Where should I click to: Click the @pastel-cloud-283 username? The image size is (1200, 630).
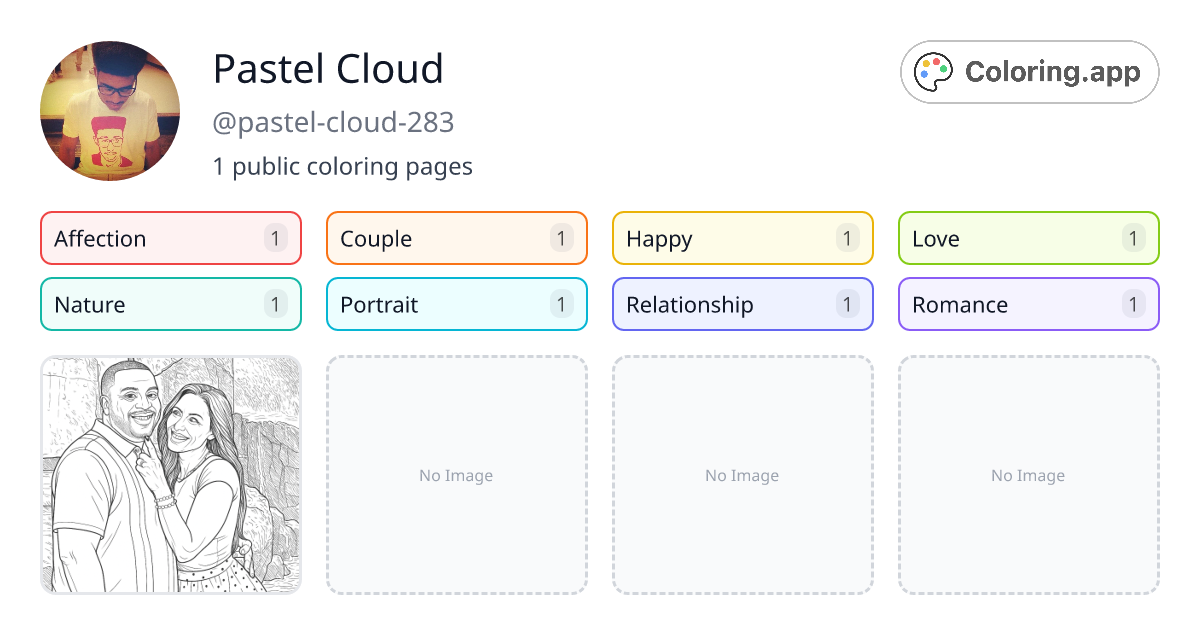(334, 122)
